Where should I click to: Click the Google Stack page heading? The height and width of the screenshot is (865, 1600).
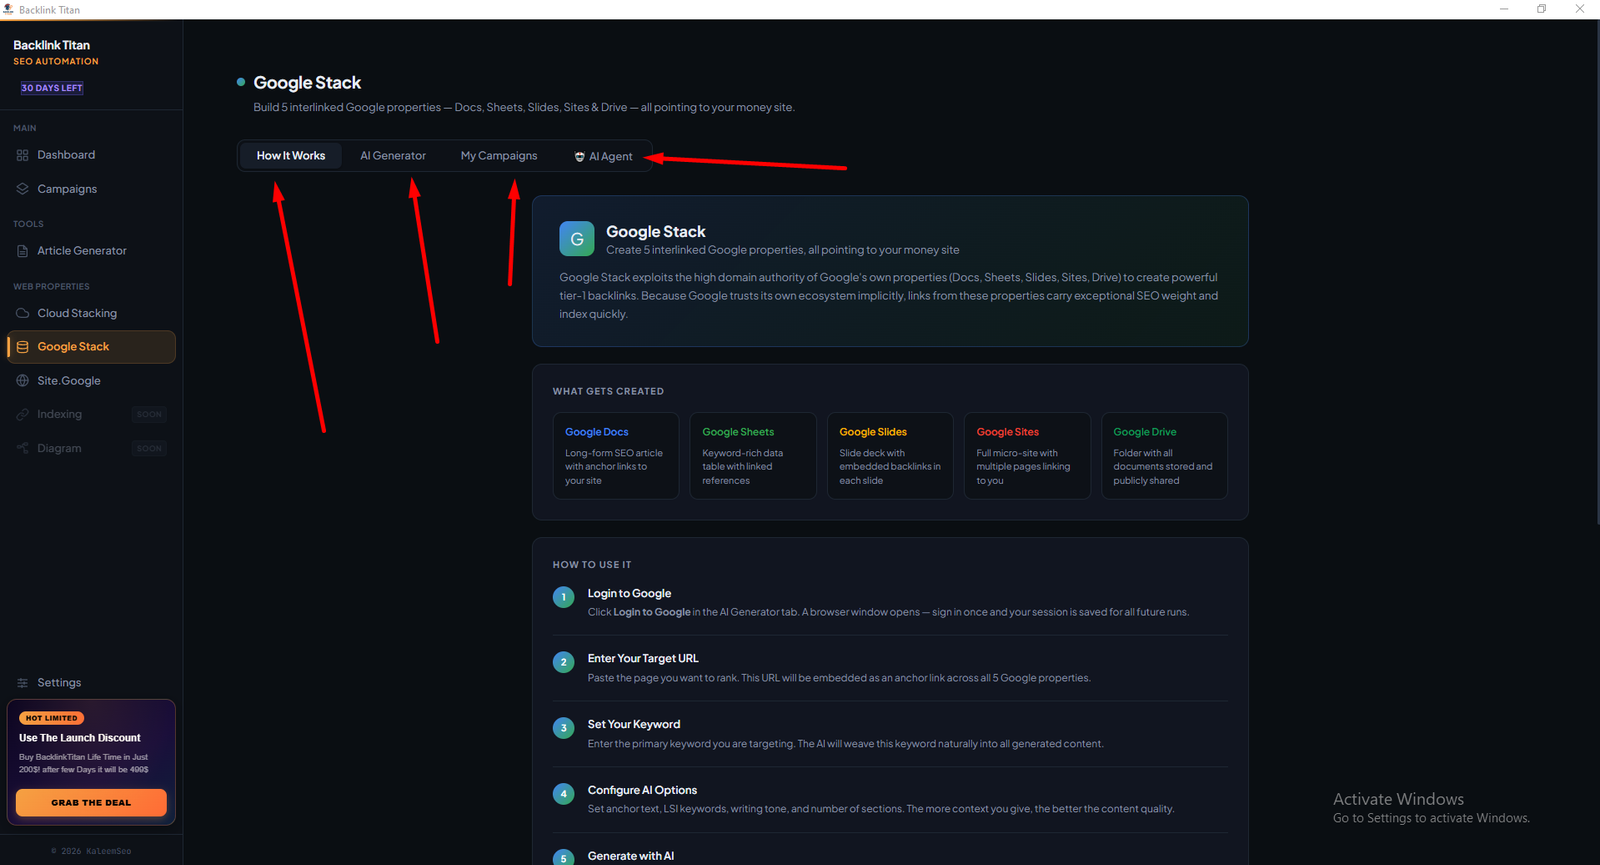(x=307, y=83)
